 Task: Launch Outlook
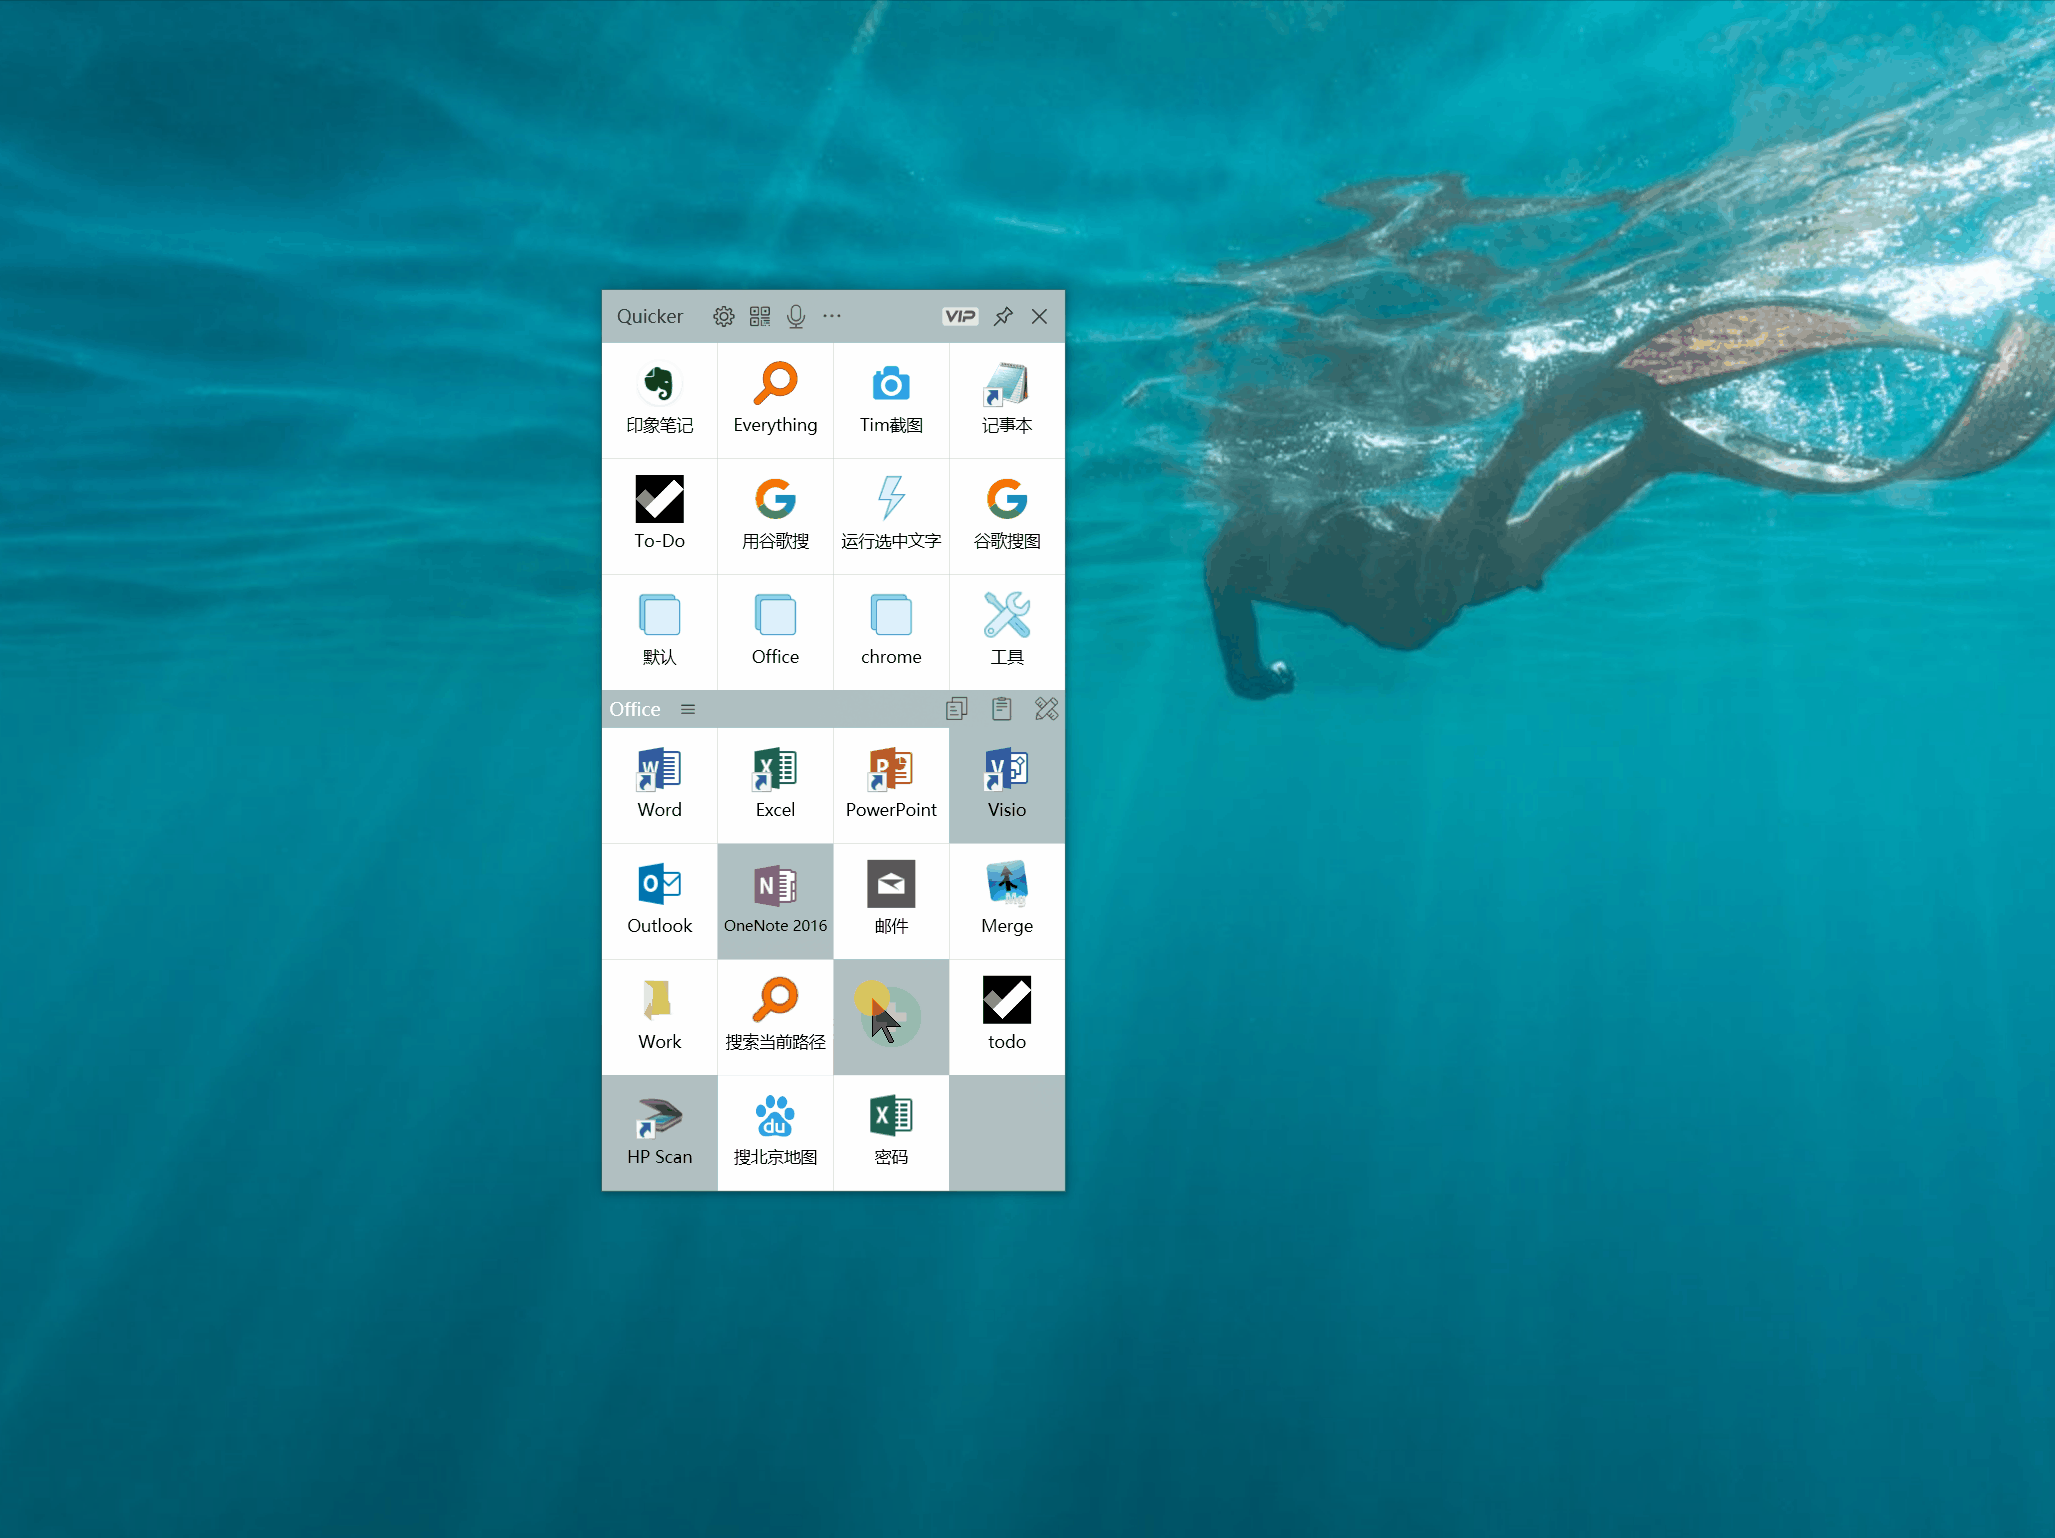tap(660, 902)
